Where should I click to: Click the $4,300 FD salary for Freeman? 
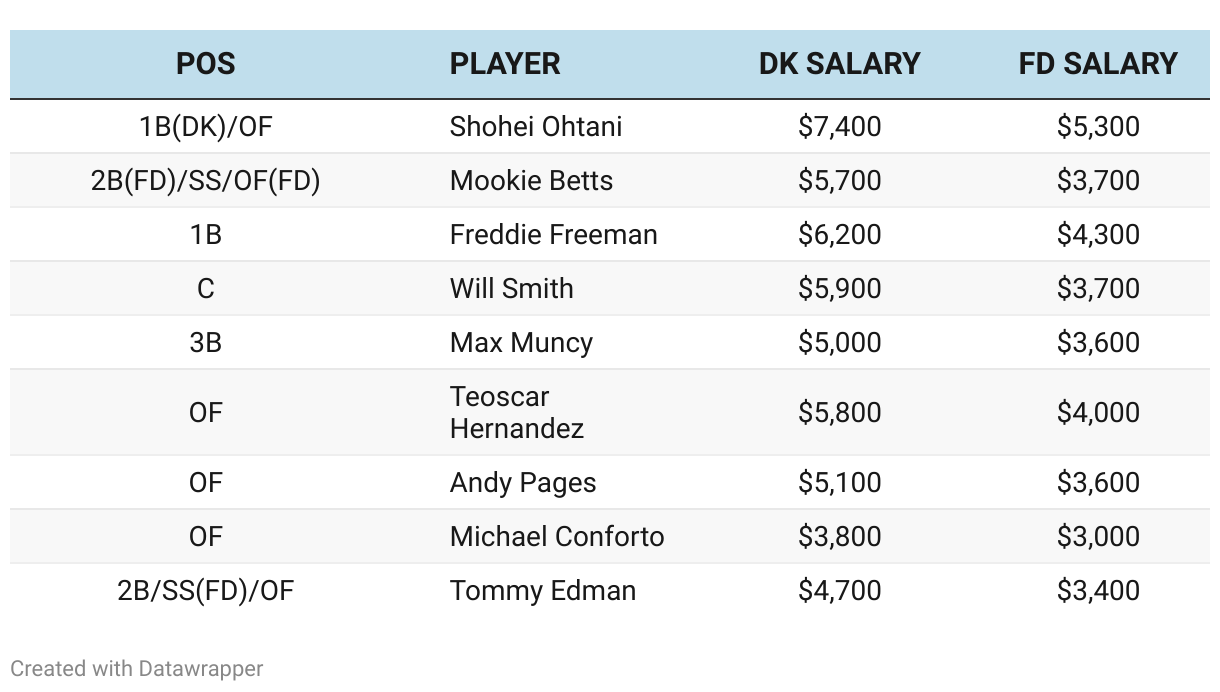(x=1098, y=235)
